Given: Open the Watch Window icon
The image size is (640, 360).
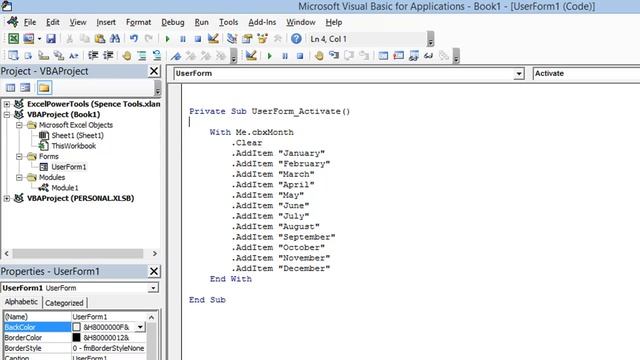Looking at the screenshot, I should 413,56.
